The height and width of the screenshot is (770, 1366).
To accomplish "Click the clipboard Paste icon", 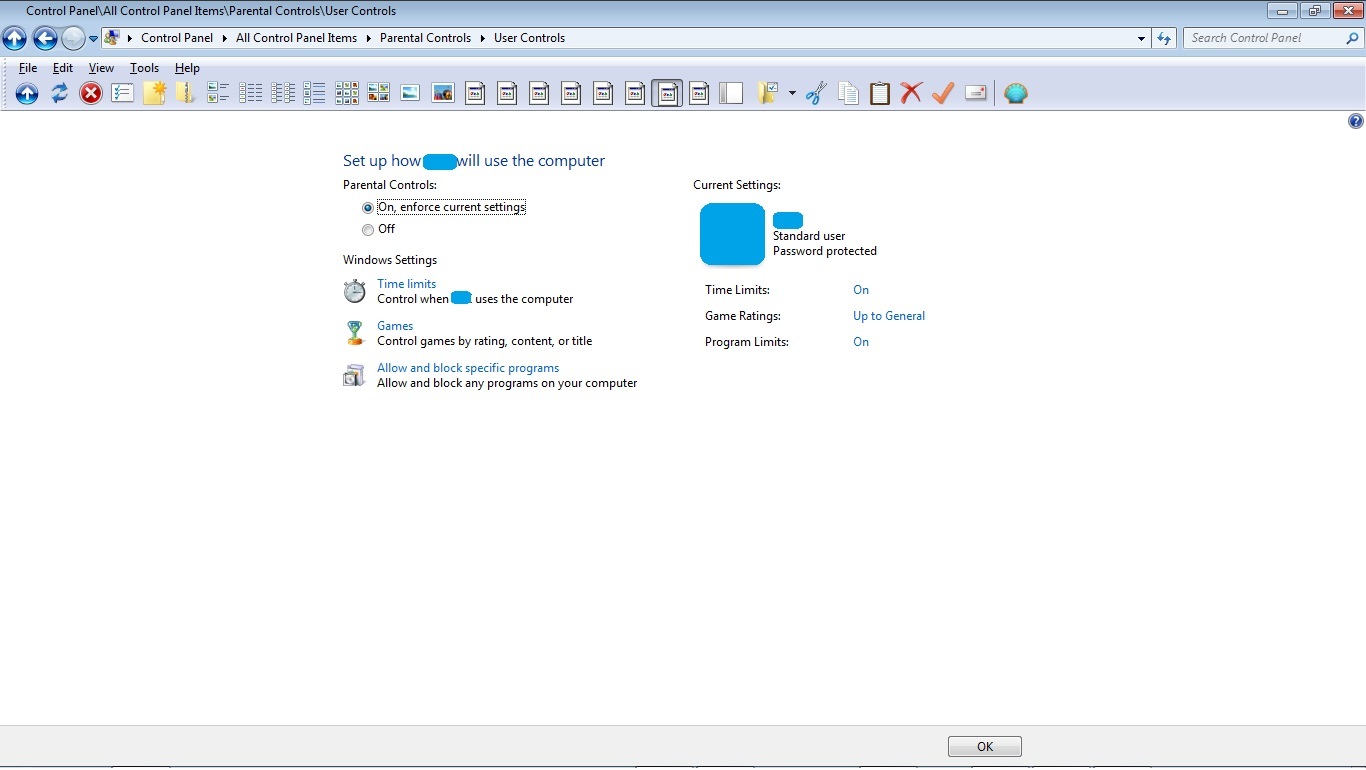I will point(880,93).
